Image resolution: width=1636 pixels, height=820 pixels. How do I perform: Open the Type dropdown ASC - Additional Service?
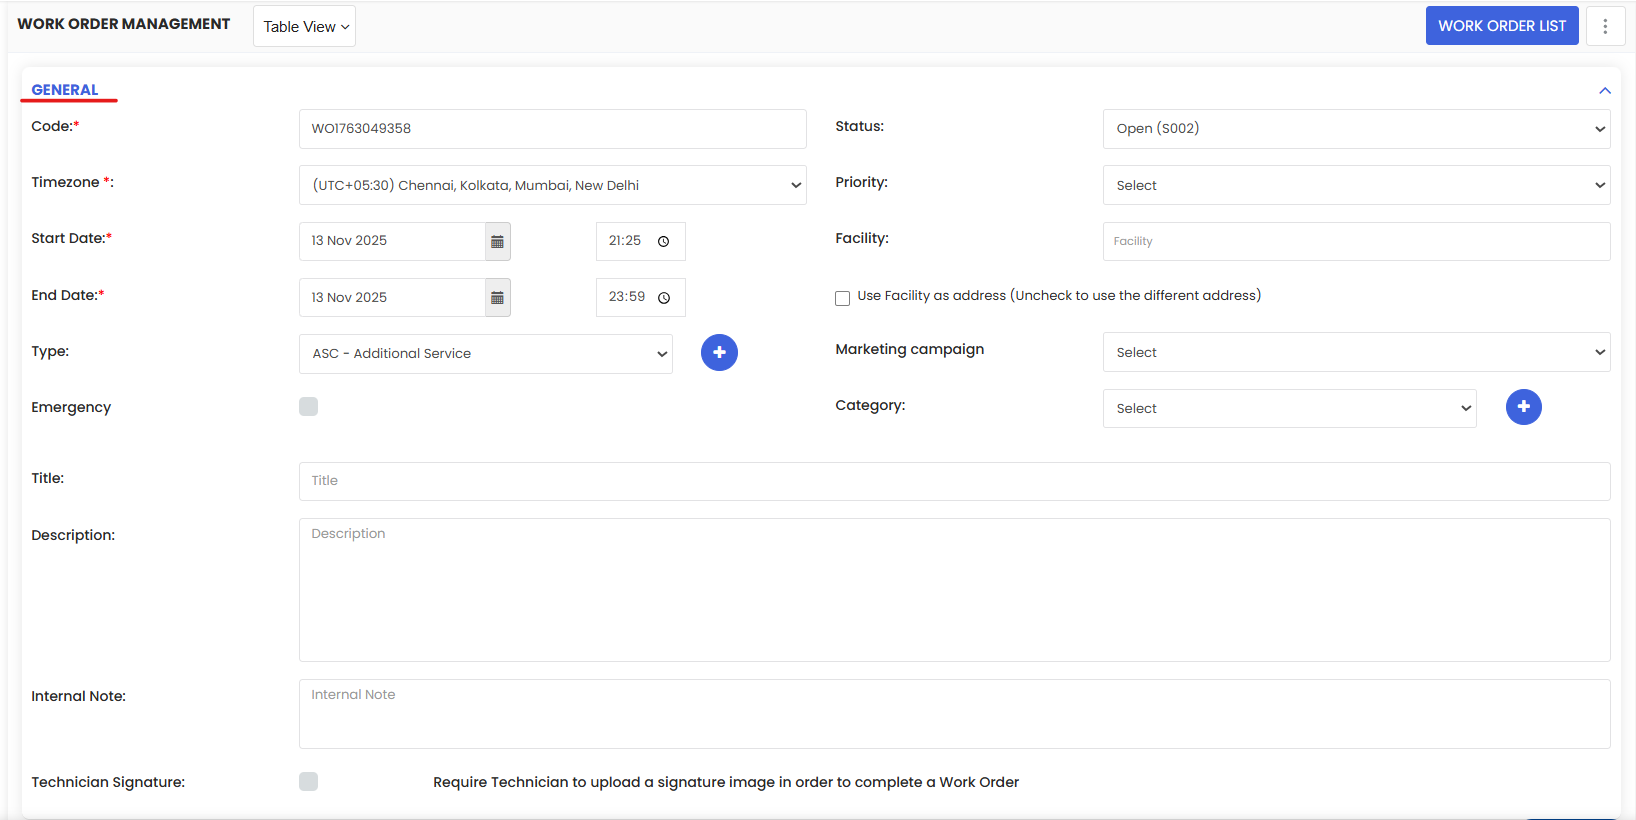click(x=485, y=353)
